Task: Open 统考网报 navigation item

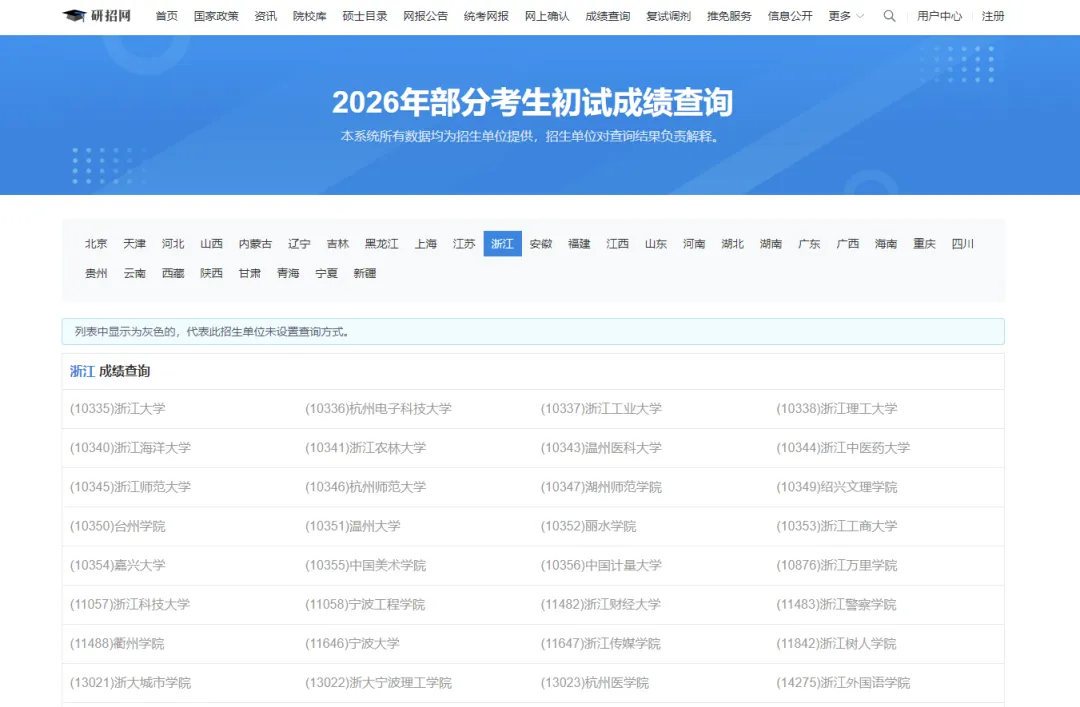Action: pos(486,16)
